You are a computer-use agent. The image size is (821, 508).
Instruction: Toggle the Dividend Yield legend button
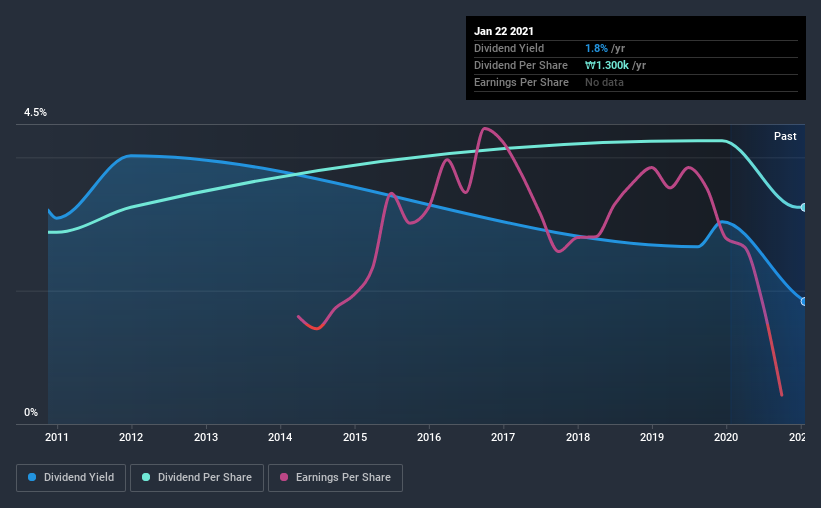pyautogui.click(x=71, y=478)
